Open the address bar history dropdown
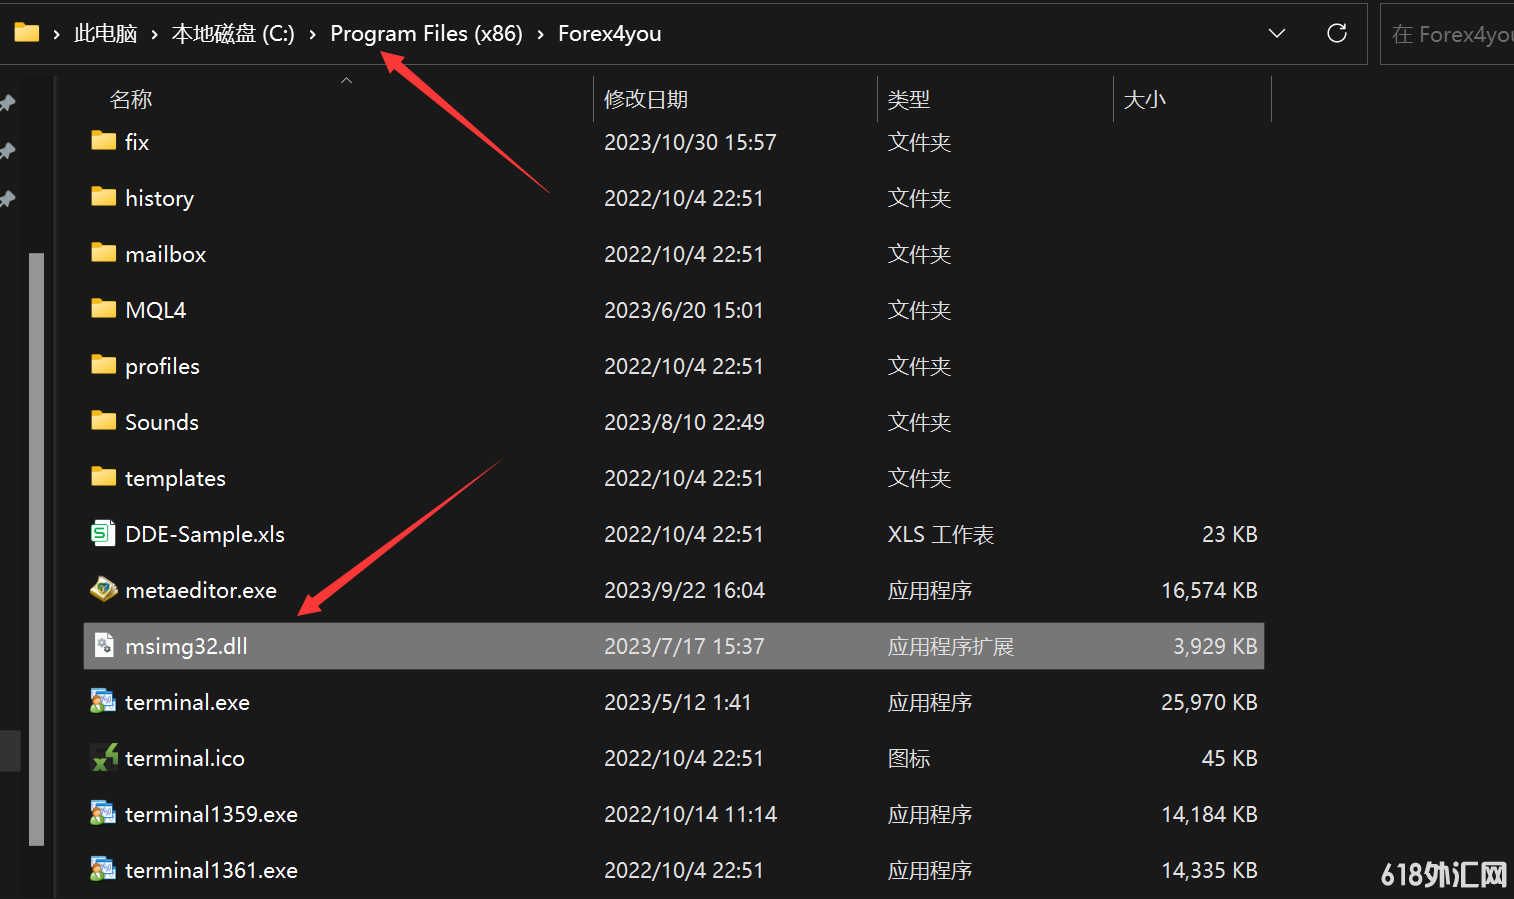Viewport: 1514px width, 899px height. pos(1277,33)
